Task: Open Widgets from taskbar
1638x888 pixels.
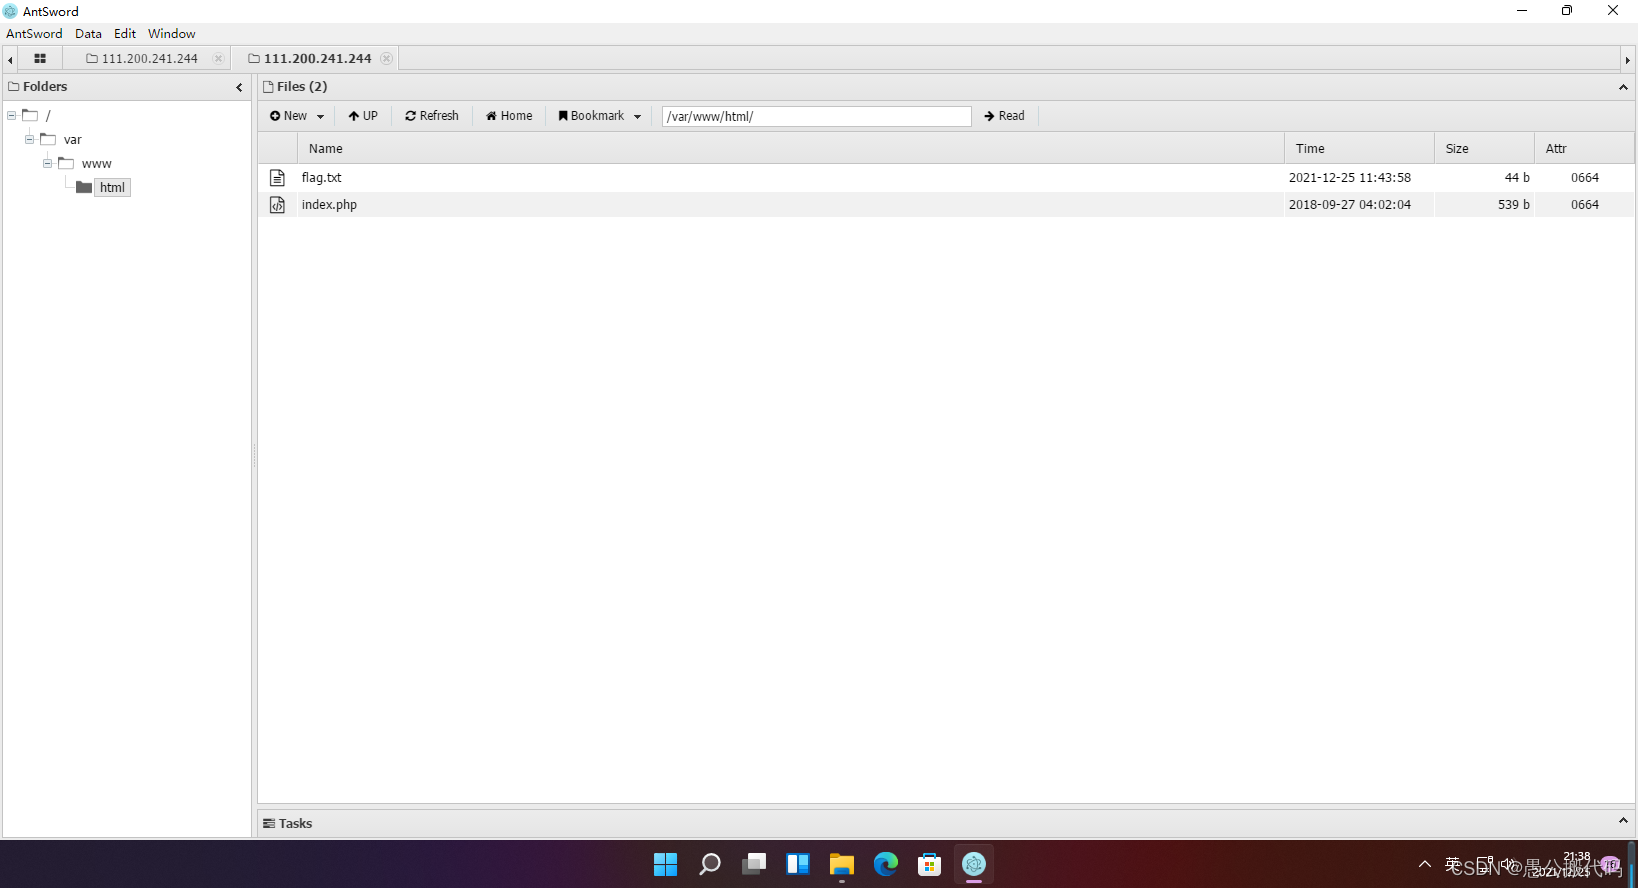Action: (797, 864)
